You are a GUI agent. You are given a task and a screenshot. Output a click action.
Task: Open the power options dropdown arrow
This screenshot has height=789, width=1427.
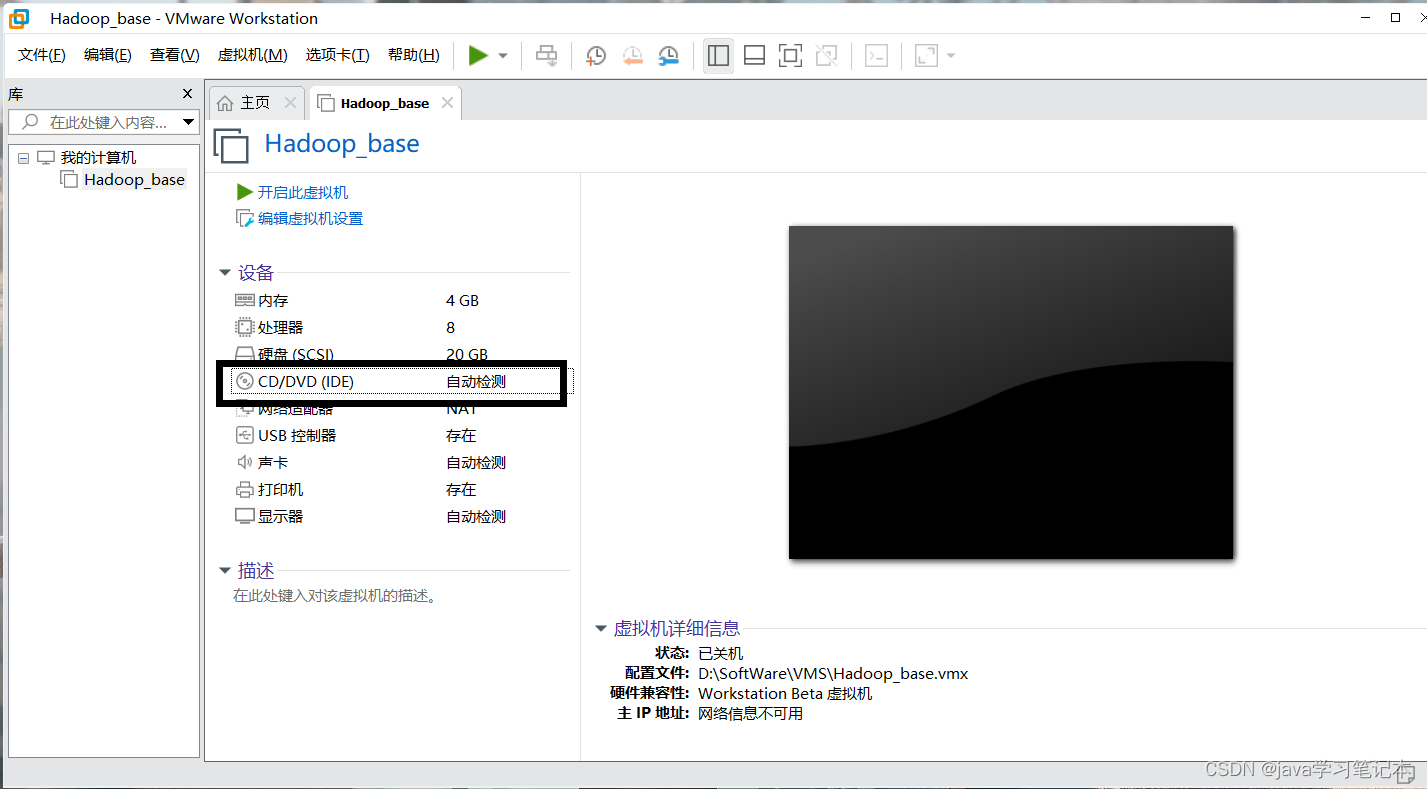pyautogui.click(x=503, y=56)
